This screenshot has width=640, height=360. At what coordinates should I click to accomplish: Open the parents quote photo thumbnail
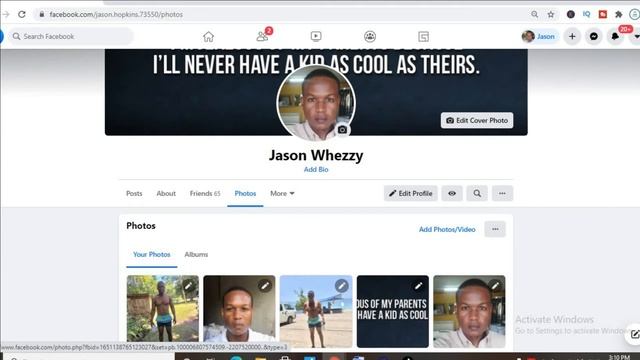click(393, 310)
